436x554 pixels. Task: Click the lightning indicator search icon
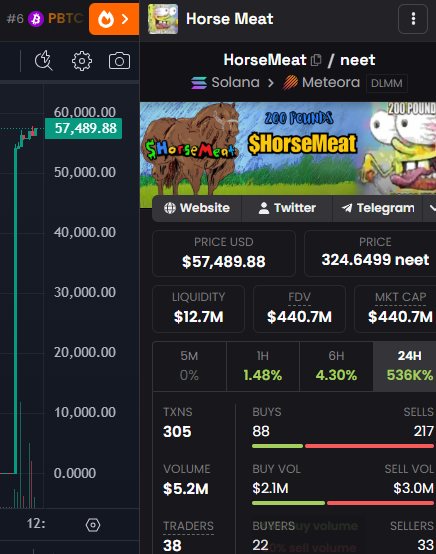(44, 61)
